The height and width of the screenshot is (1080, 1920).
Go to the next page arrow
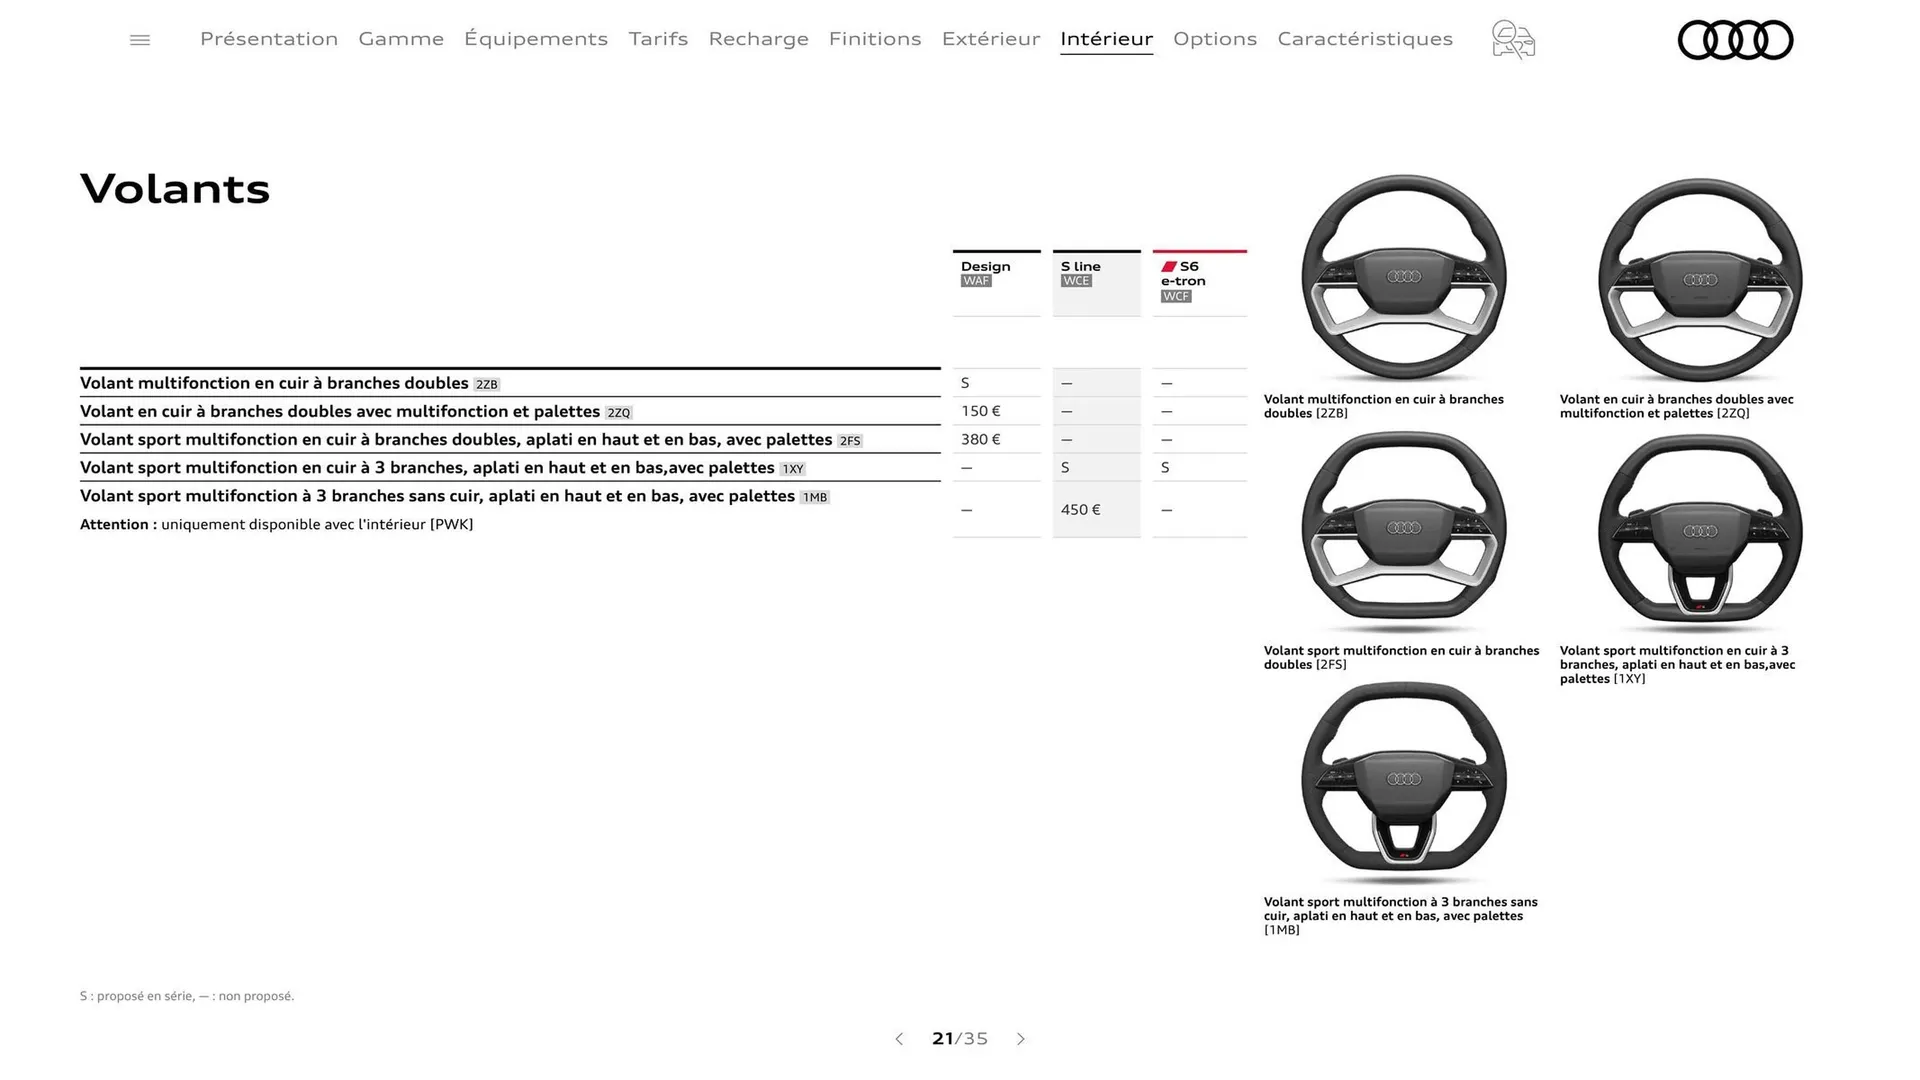click(1021, 1039)
